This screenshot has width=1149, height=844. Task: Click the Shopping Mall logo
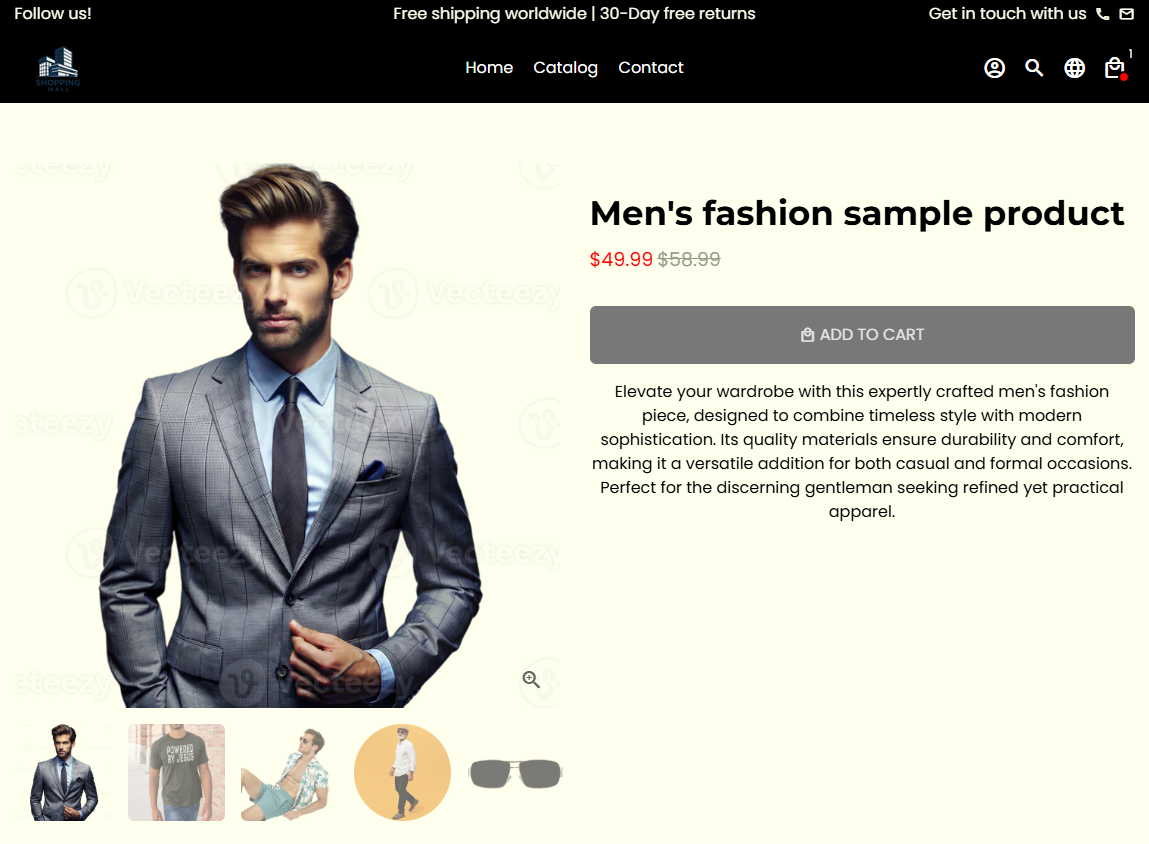point(58,69)
